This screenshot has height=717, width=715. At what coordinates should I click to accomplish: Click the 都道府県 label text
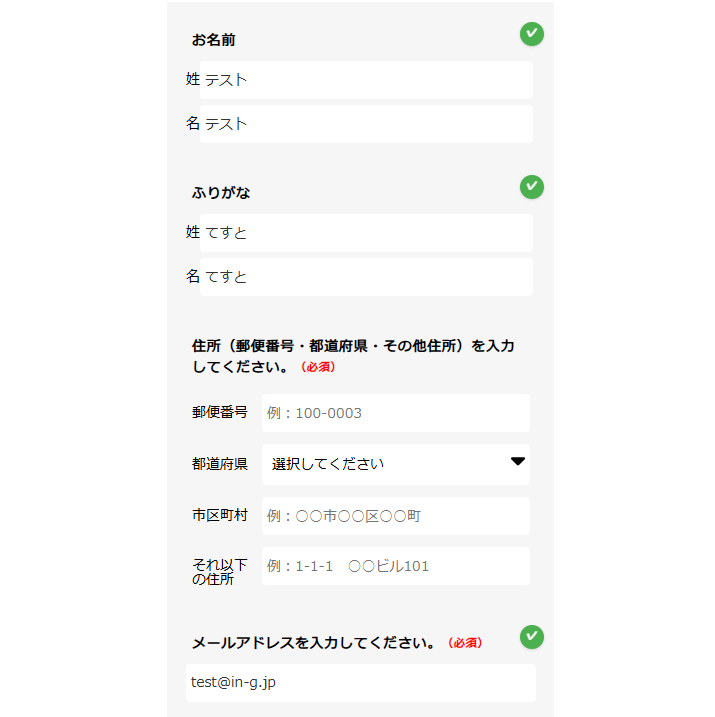tap(220, 464)
